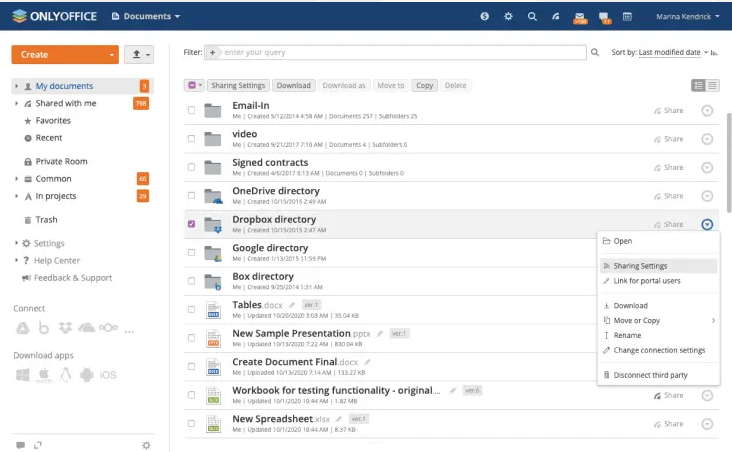Select New Sample Presentation checkbox
This screenshot has height=452, width=732.
click(x=191, y=338)
